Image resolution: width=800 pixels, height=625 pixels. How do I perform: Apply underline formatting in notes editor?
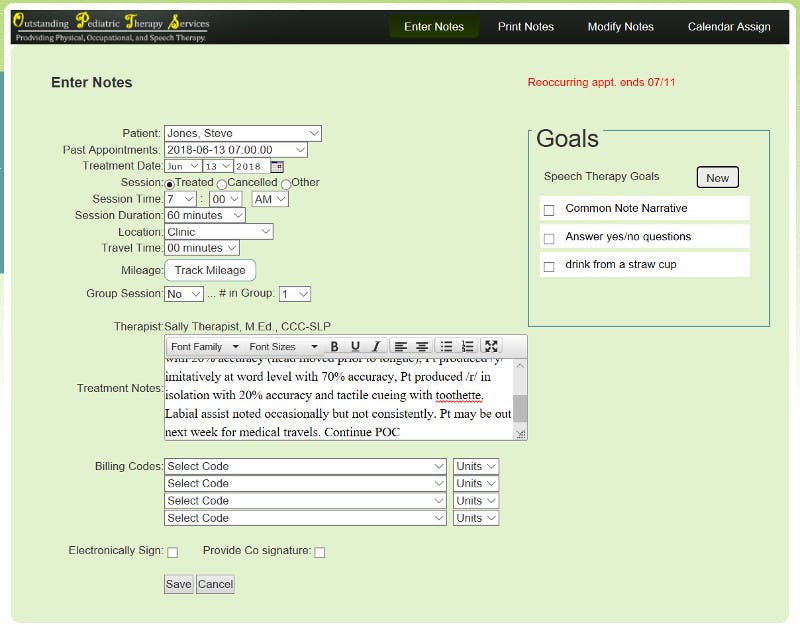(355, 346)
